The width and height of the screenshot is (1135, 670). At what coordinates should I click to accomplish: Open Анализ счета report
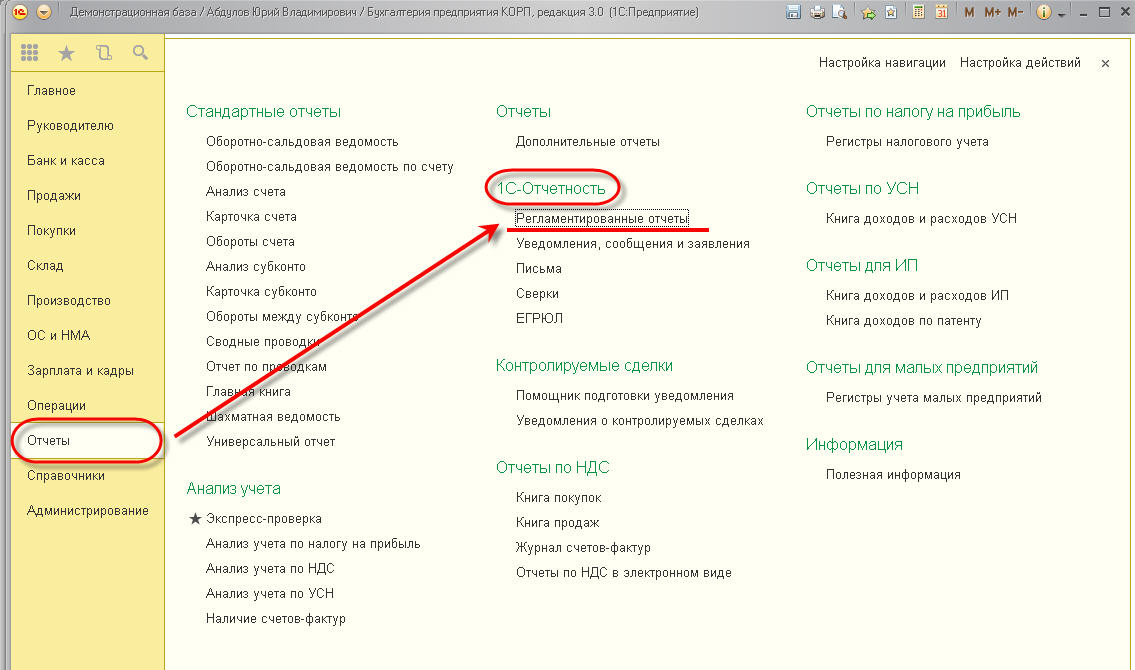coord(245,192)
